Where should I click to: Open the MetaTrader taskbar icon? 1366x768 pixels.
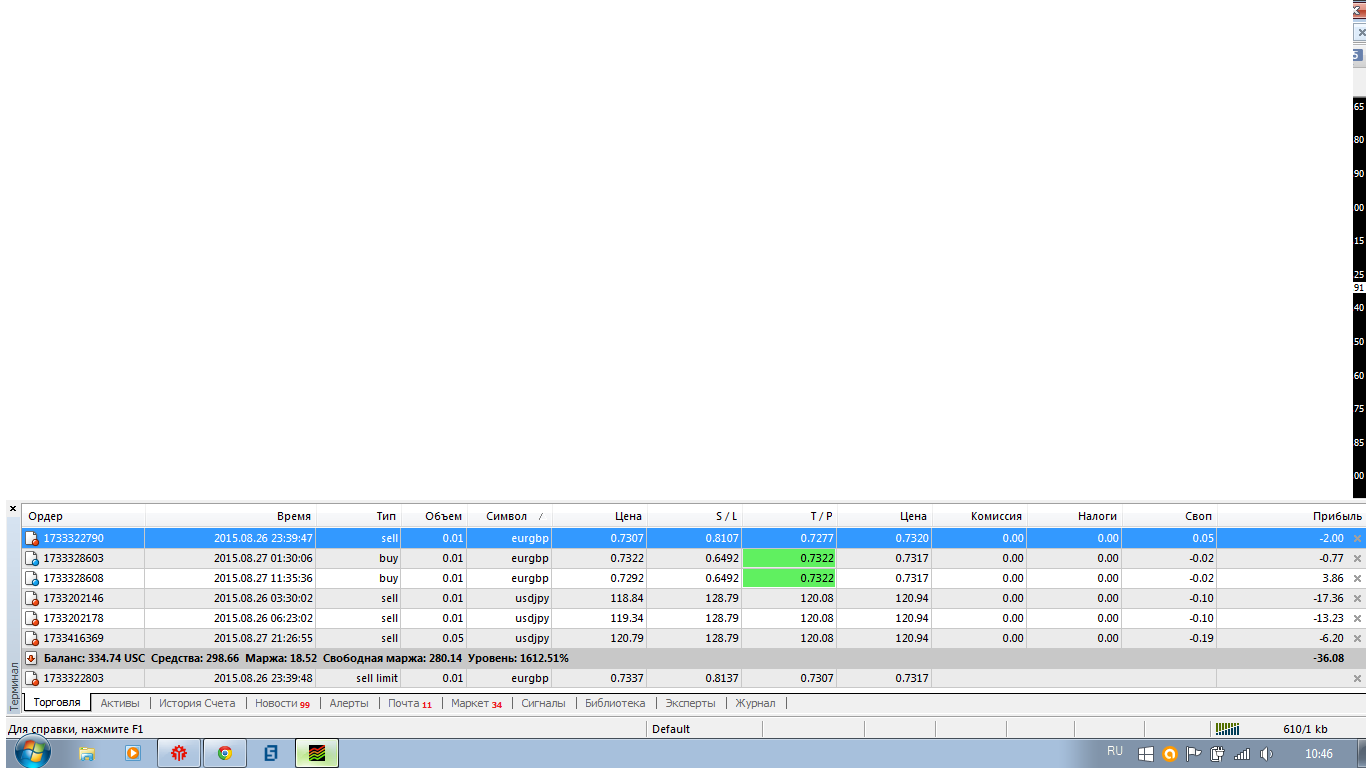tap(317, 753)
